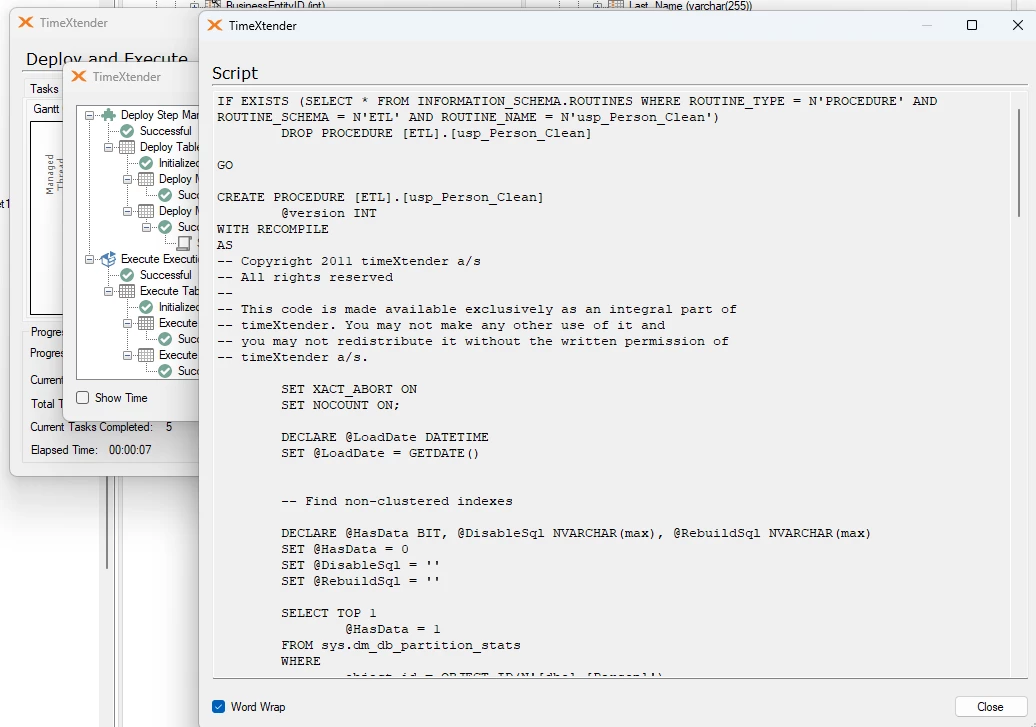Collapse the Deploy Step node
Screen dimensions: 1036x727
pos(89,115)
